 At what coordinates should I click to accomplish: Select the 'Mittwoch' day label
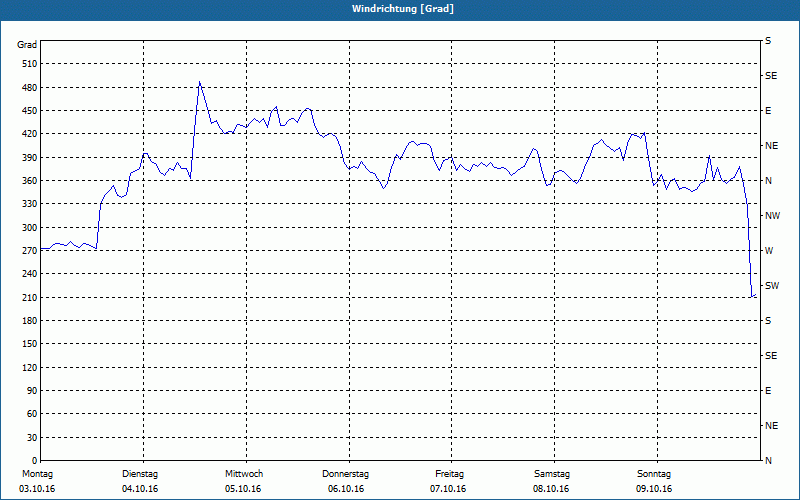tap(244, 474)
